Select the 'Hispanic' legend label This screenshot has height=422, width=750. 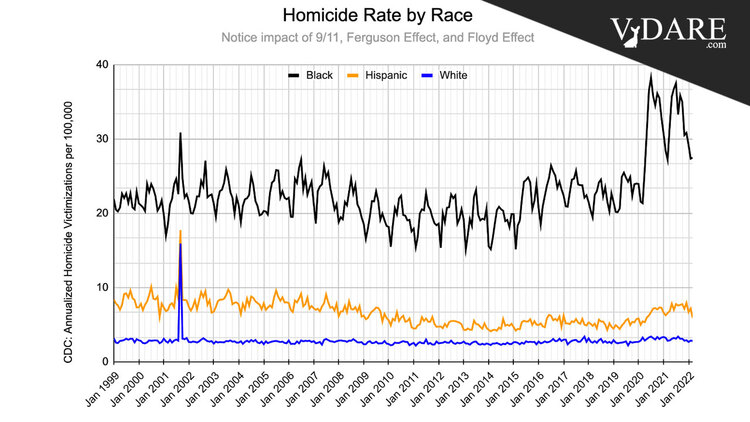point(386,76)
